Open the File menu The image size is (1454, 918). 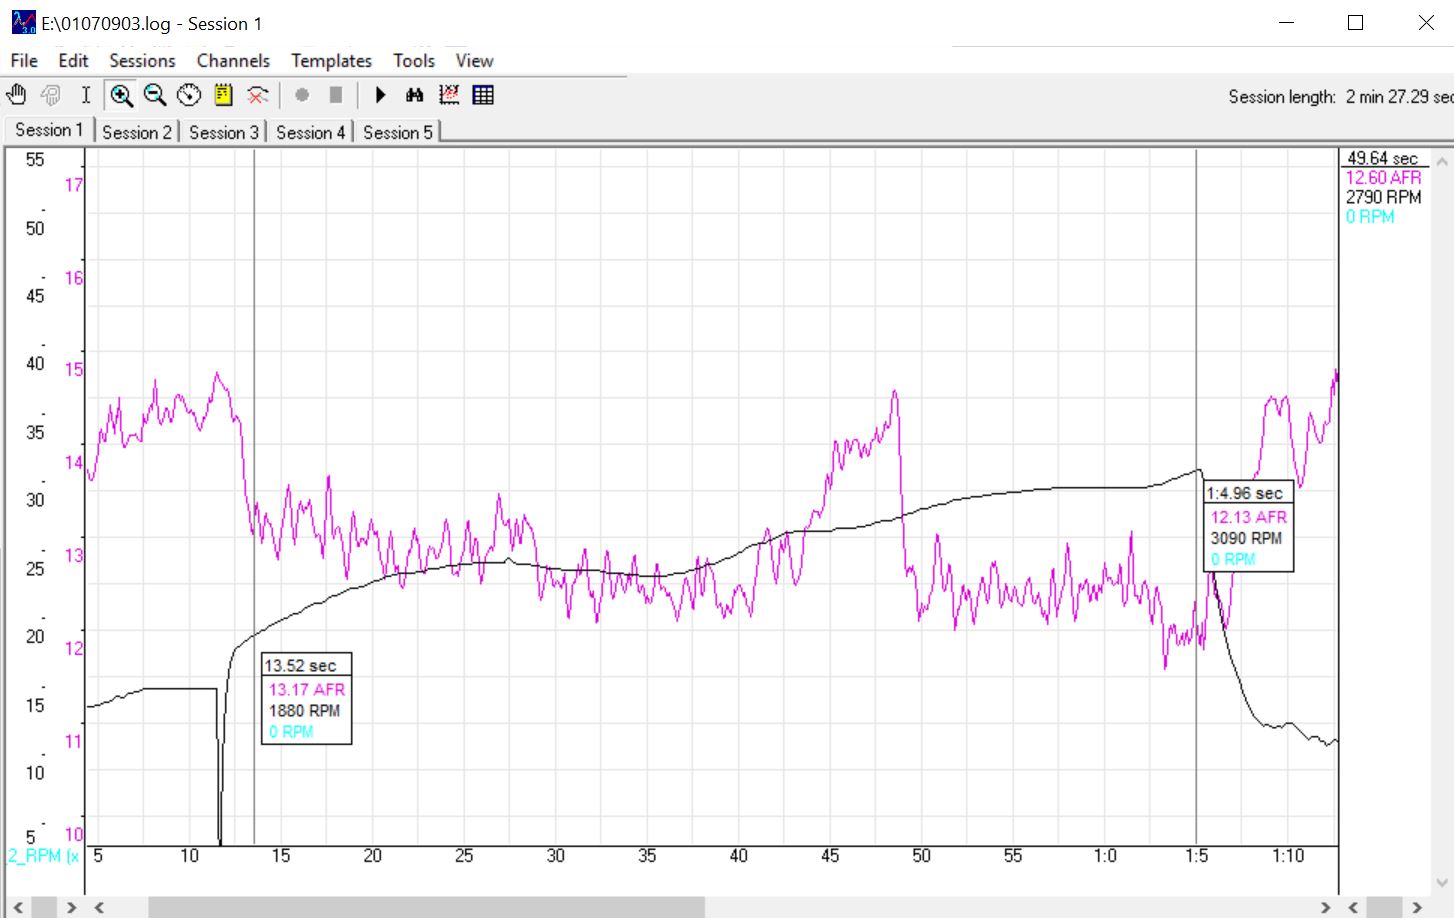24,61
